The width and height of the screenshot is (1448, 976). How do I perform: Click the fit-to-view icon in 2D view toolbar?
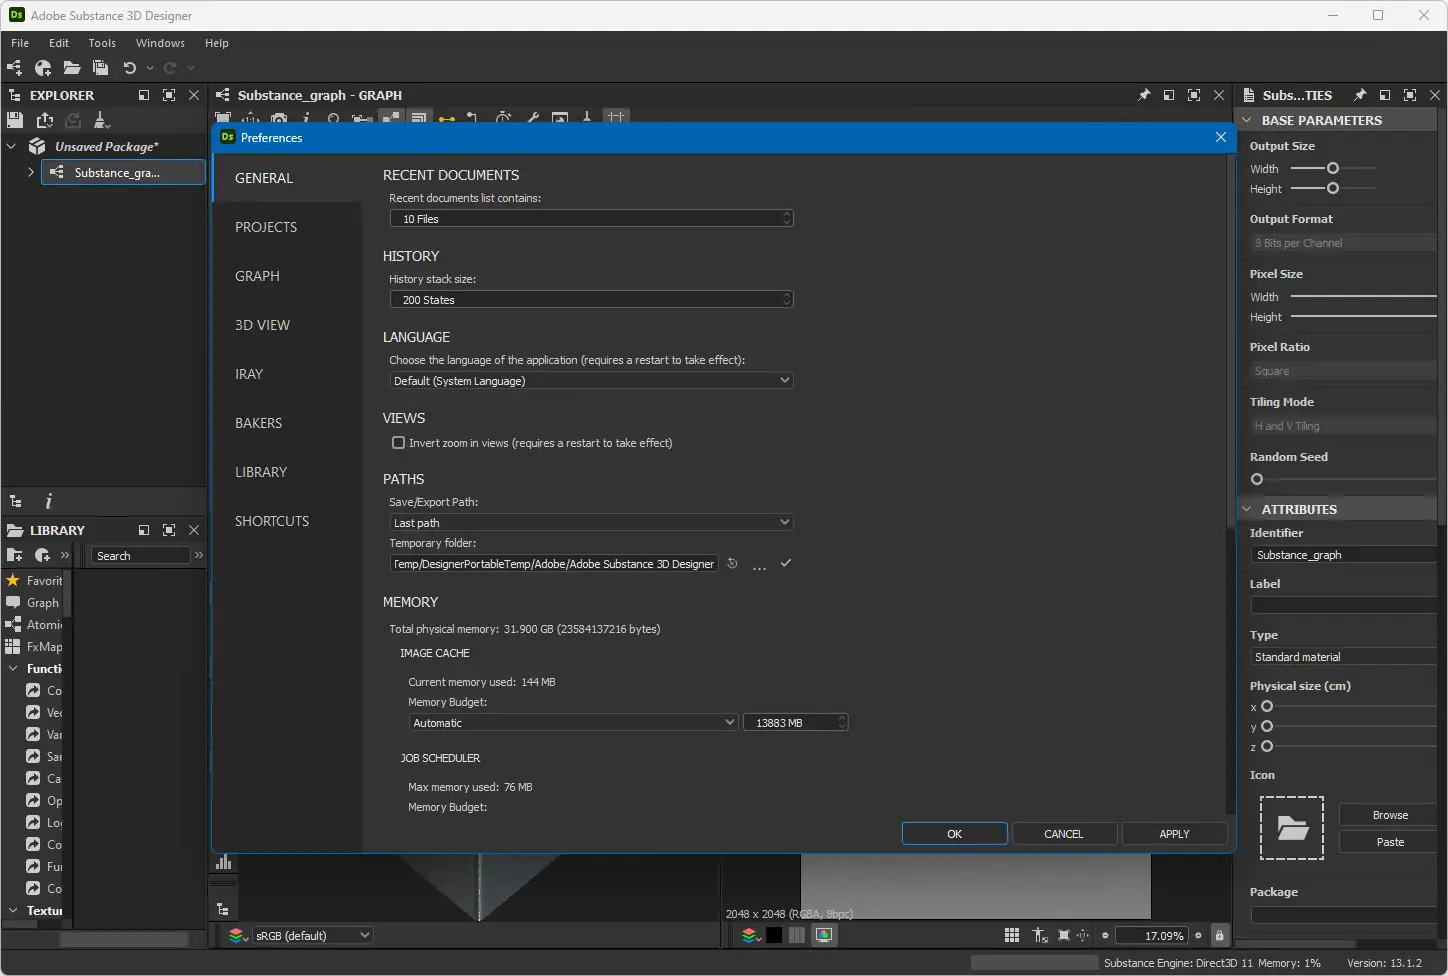(1064, 936)
